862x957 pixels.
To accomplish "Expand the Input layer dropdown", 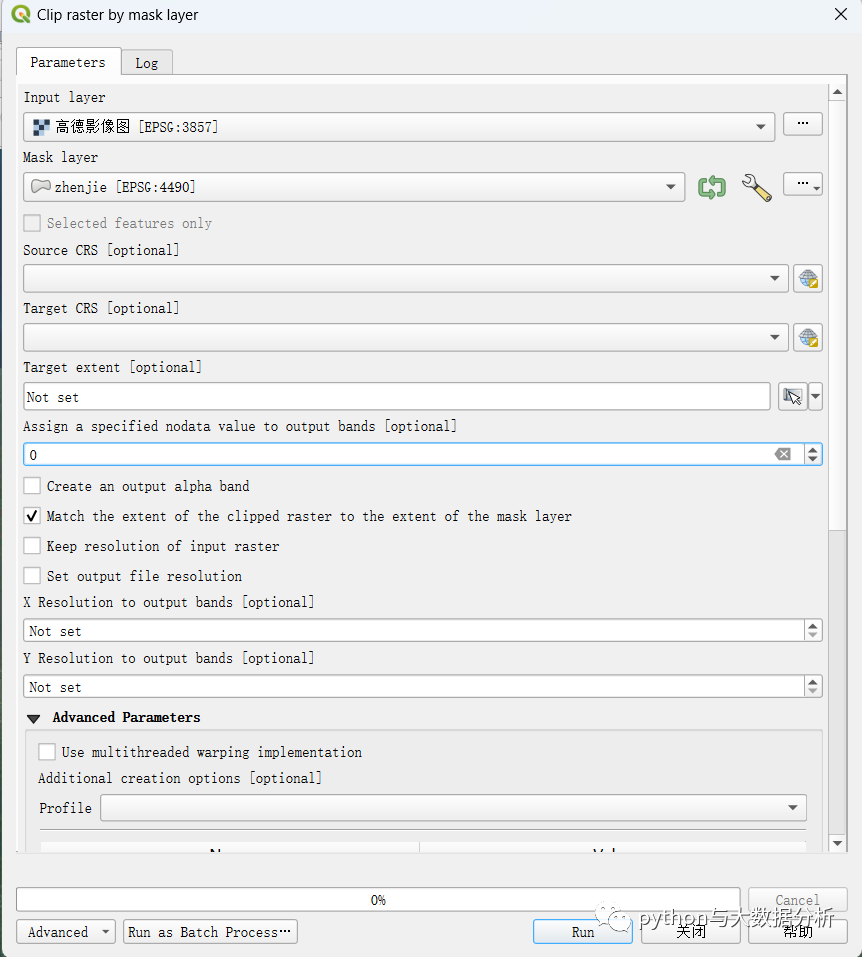I will pos(762,127).
